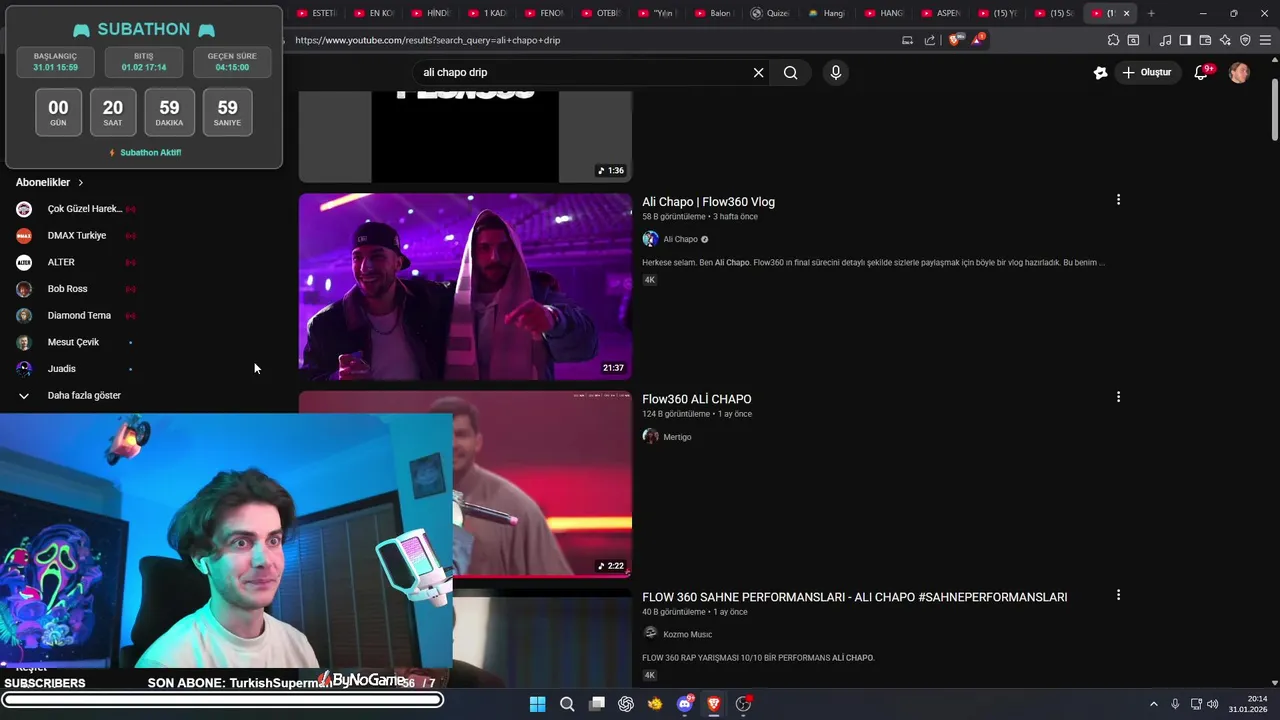Click the YouTube search magnifier button

(791, 72)
